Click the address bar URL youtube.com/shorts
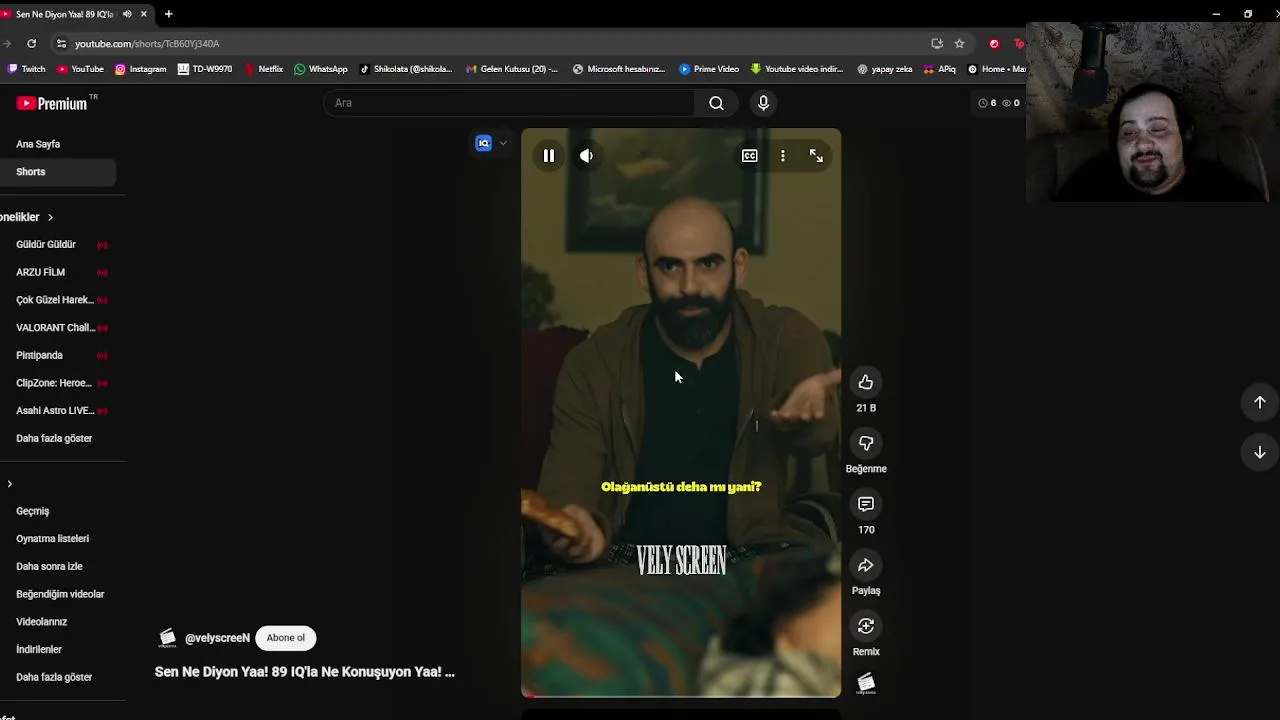This screenshot has width=1280, height=720. click(x=147, y=44)
